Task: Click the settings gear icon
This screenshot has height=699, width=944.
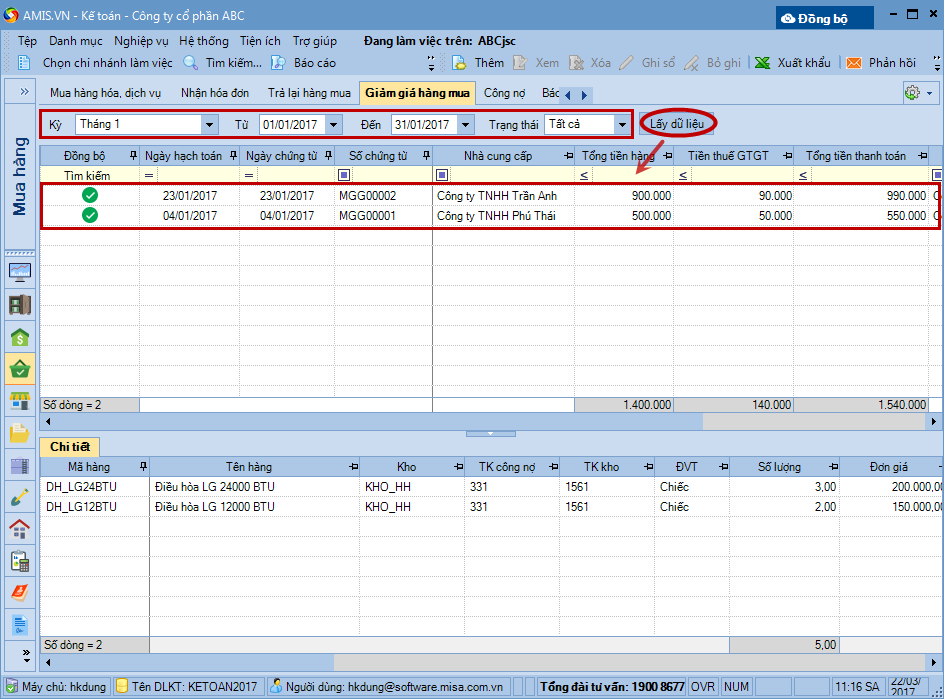Action: [x=911, y=93]
